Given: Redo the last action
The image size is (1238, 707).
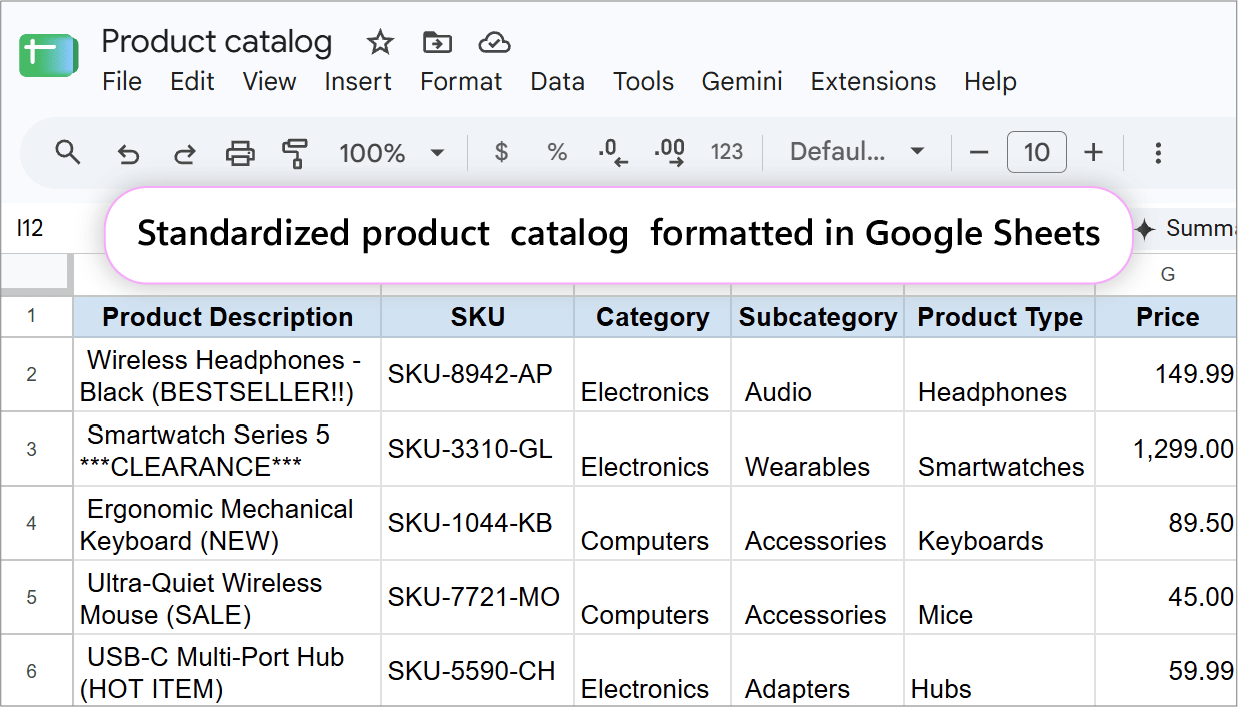Looking at the screenshot, I should [x=184, y=153].
